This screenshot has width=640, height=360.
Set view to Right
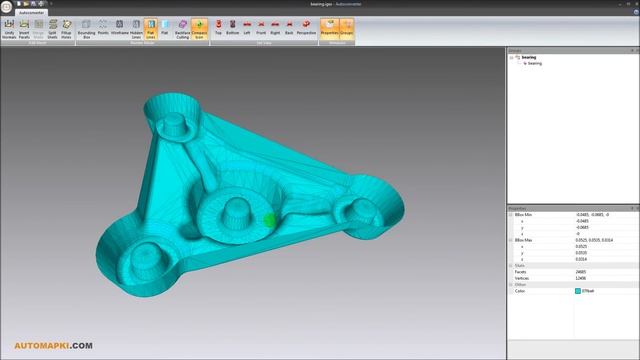click(275, 27)
